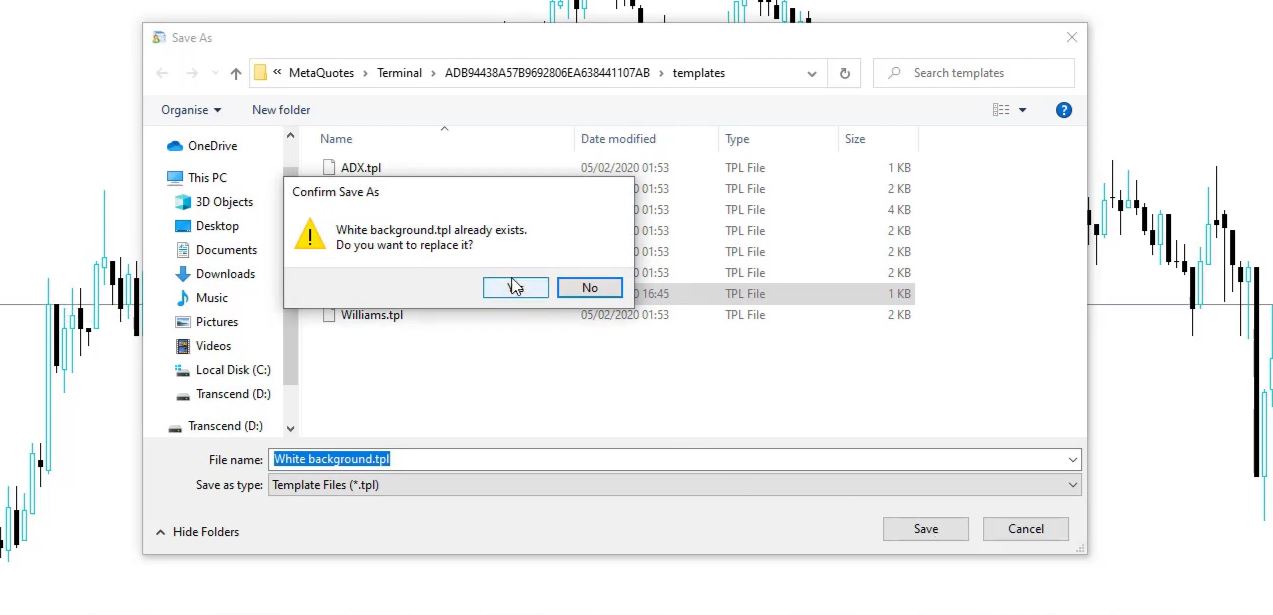1273x615 pixels.
Task: Open the Downloads folder in sidebar
Action: coord(225,274)
